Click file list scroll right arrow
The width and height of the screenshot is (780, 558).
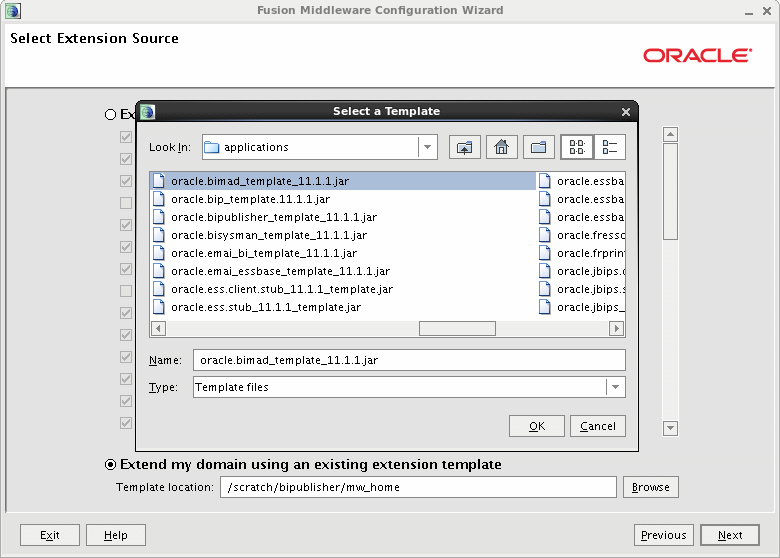pos(616,328)
